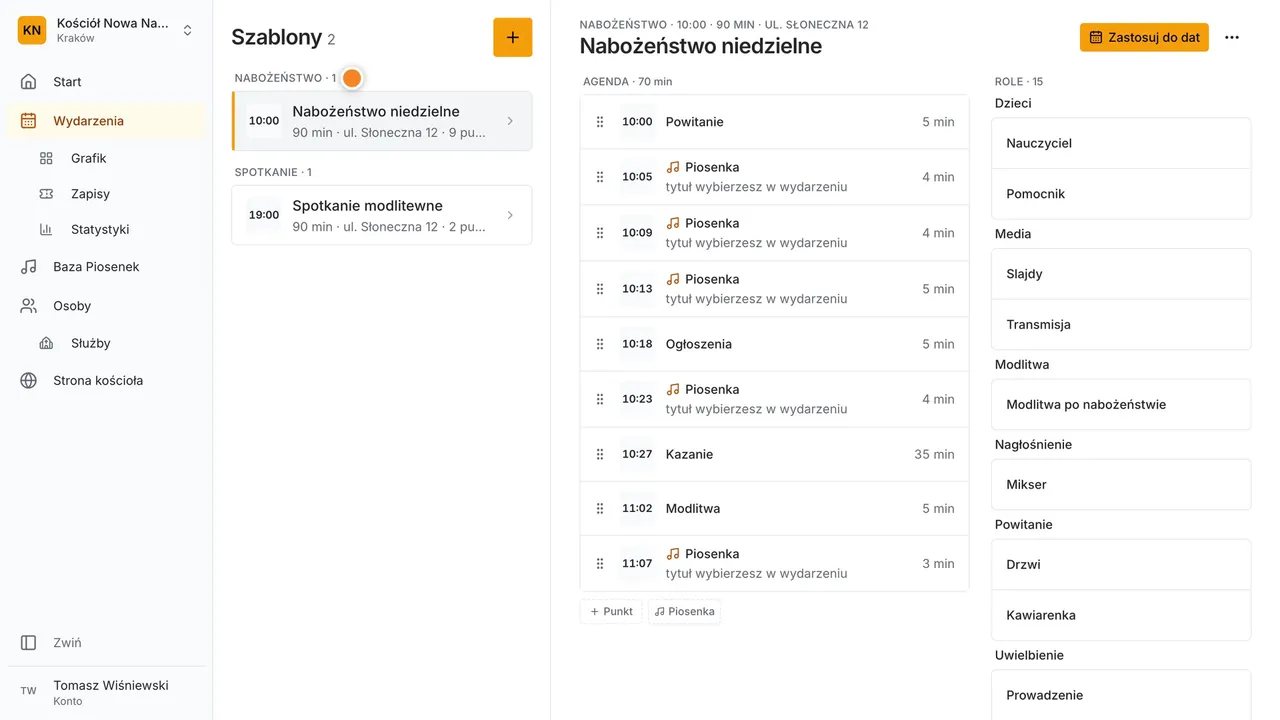Select the Transmisja role
The height and width of the screenshot is (720, 1280).
coord(1121,325)
